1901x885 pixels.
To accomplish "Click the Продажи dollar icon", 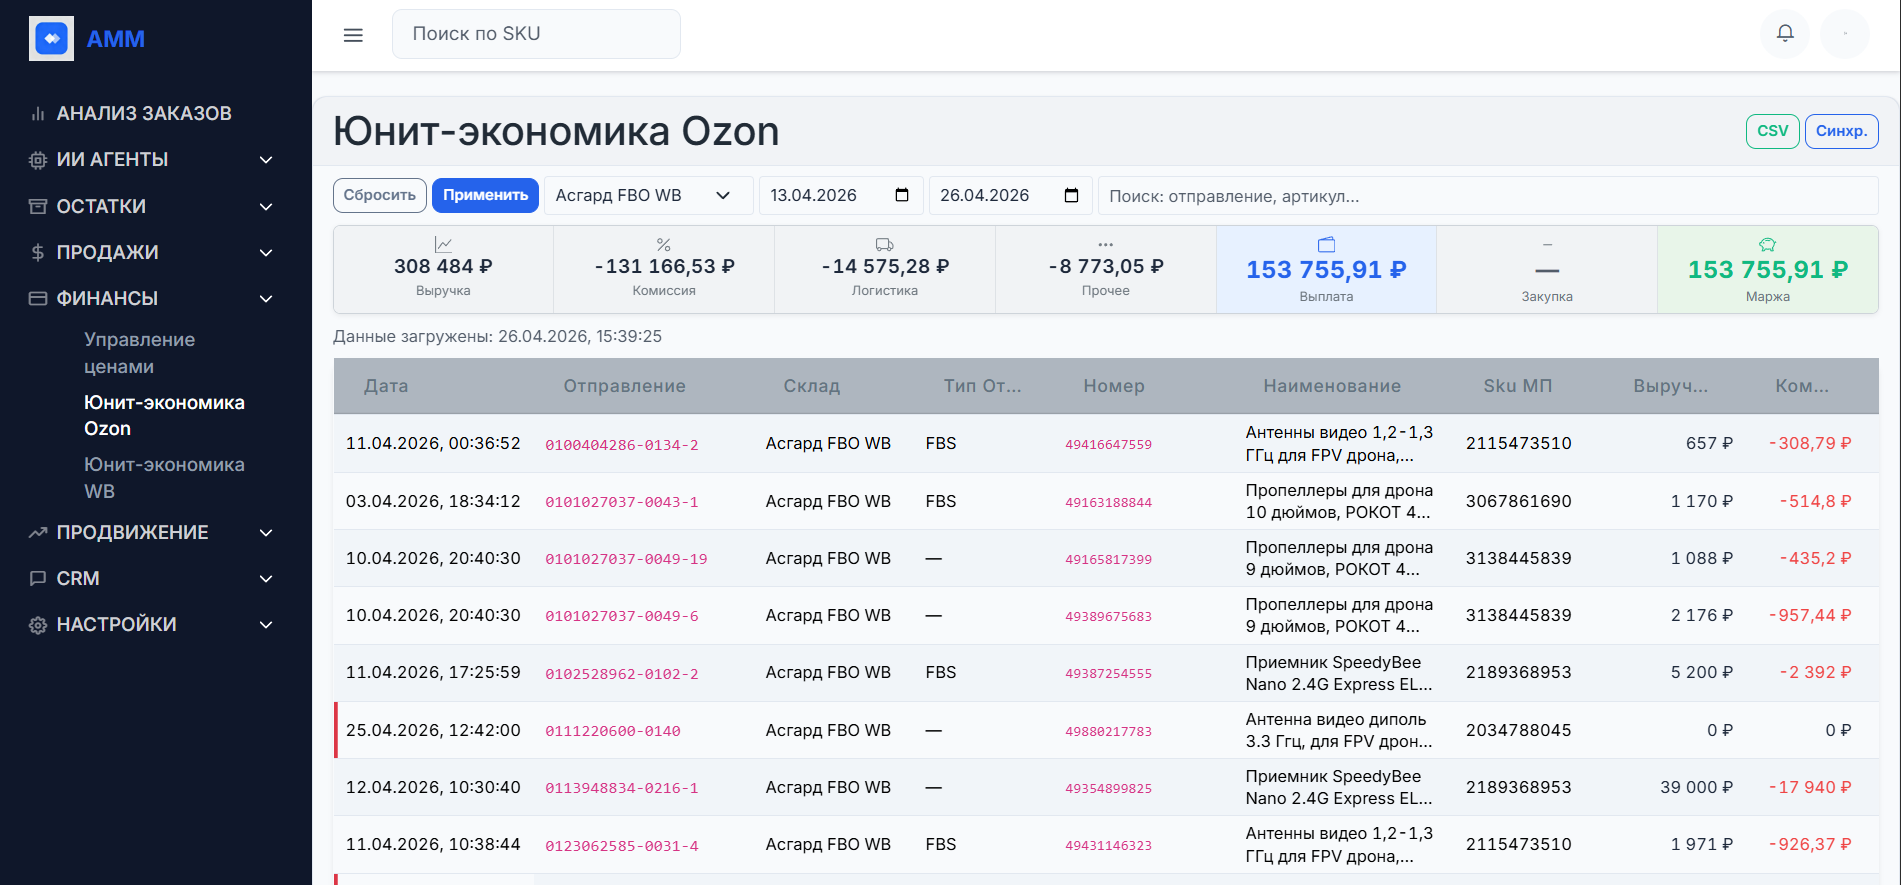I will pos(38,252).
